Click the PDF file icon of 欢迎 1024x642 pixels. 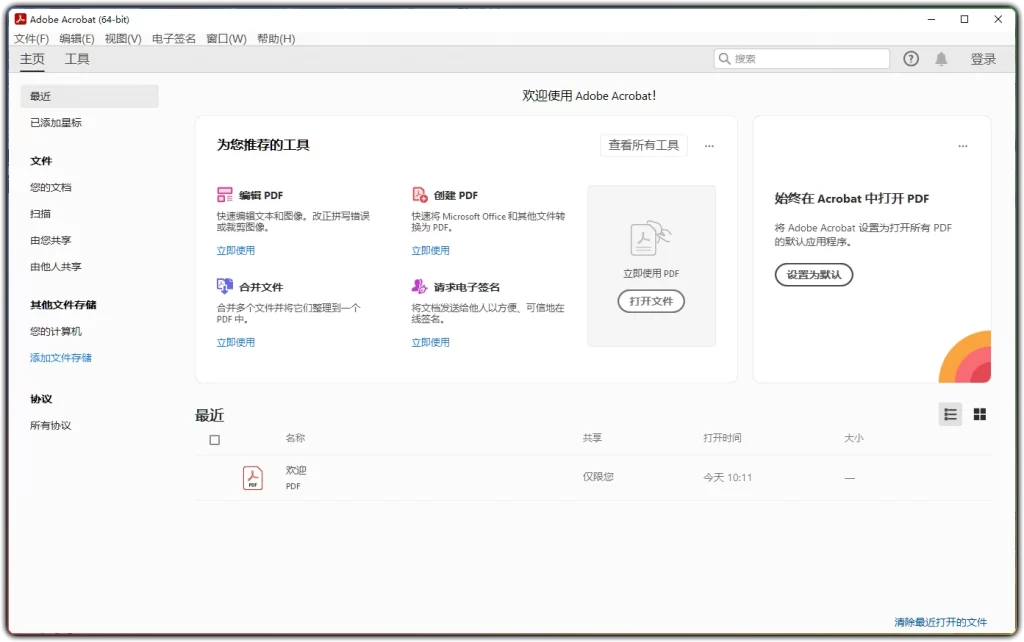(253, 478)
